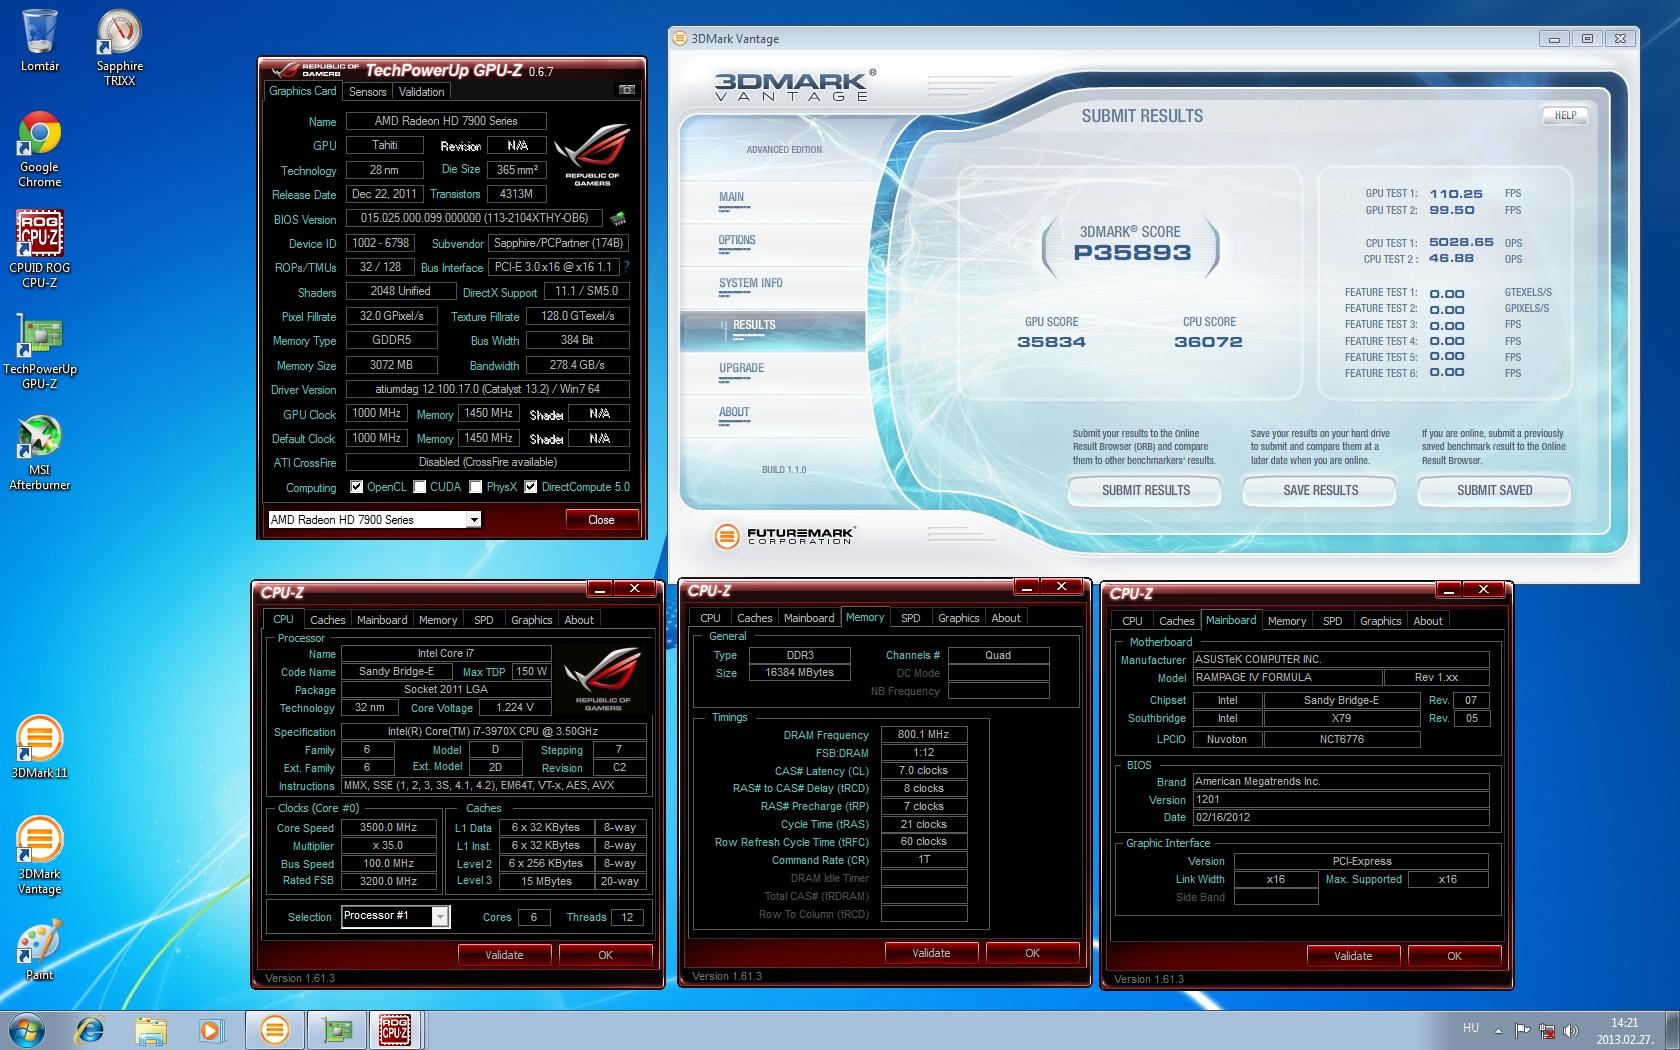
Task: Toggle the OpenCL checkbox in GPU-Z
Action: [x=357, y=487]
